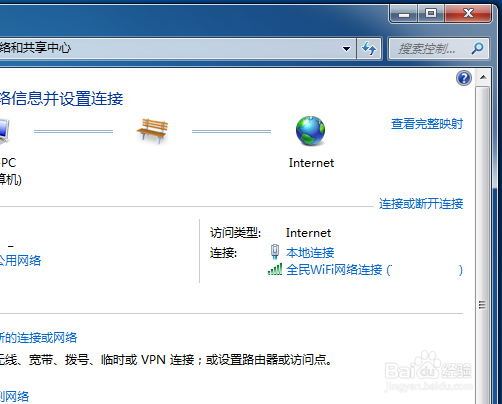Click the 连接: label
Viewport: 502px width, 404px height.
point(223,253)
